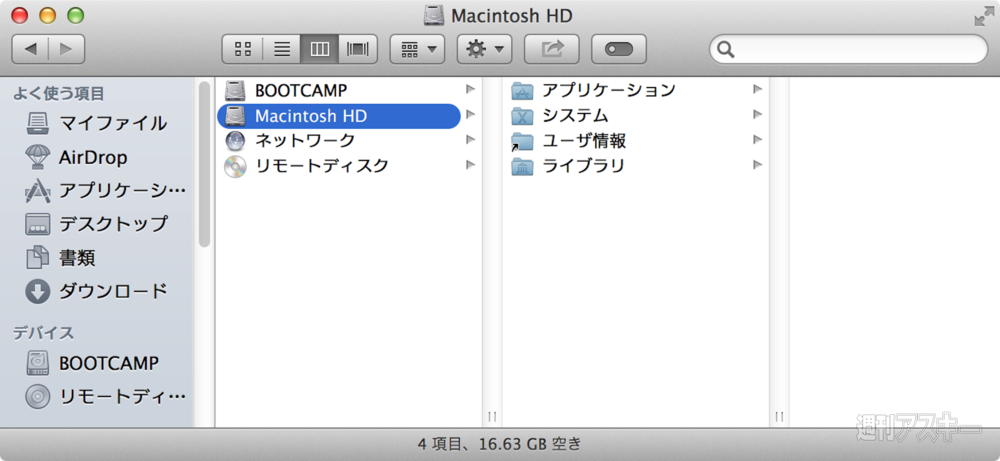Click the リモートディ… disc icon in sidebar
This screenshot has height=461, width=1000.
[38, 397]
